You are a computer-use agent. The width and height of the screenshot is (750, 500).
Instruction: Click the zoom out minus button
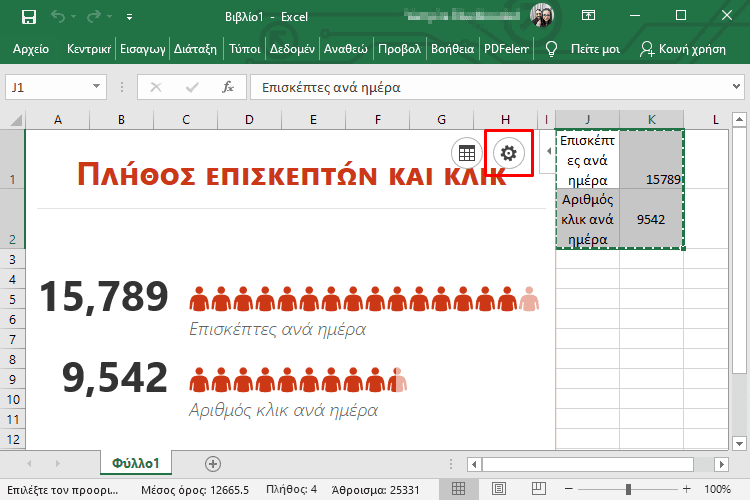pyautogui.click(x=568, y=489)
